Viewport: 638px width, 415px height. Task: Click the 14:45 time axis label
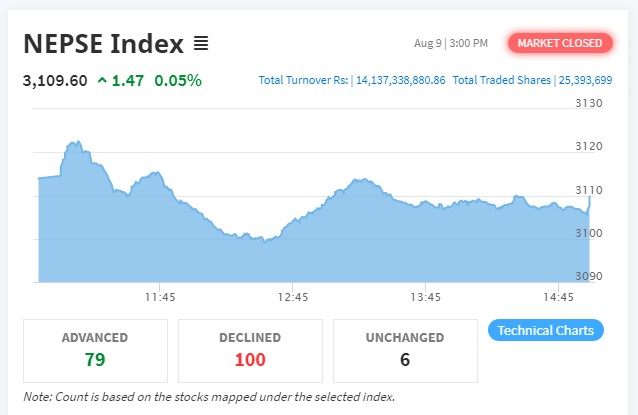558,297
